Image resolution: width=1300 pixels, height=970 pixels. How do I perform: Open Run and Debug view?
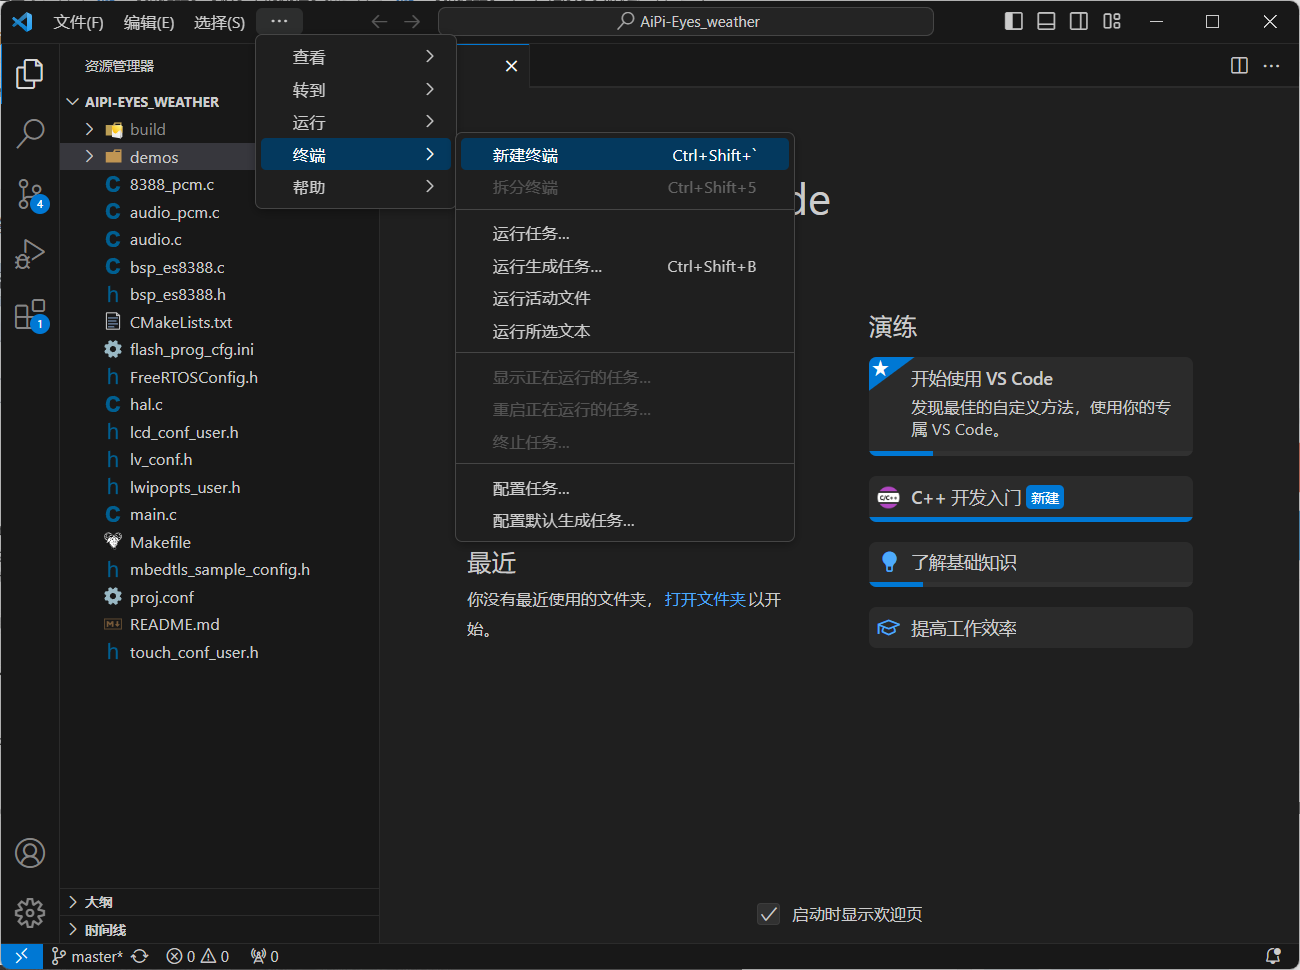[30, 254]
